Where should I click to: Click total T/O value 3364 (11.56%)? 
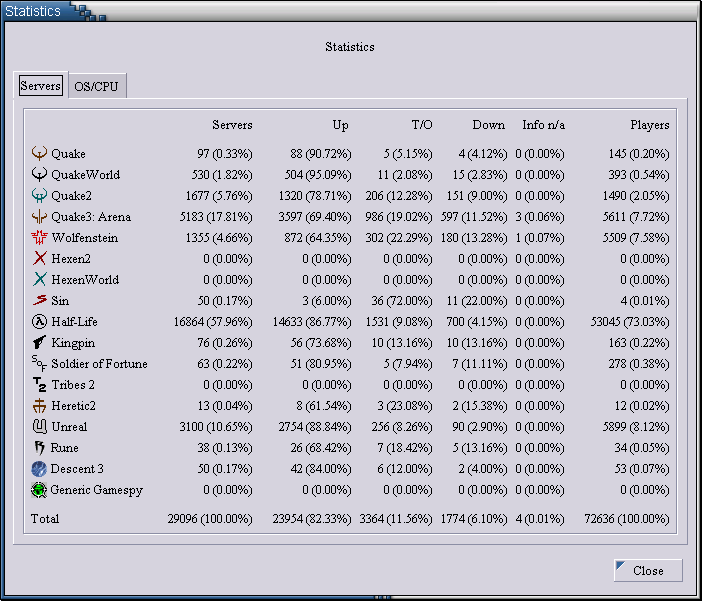pos(396,519)
